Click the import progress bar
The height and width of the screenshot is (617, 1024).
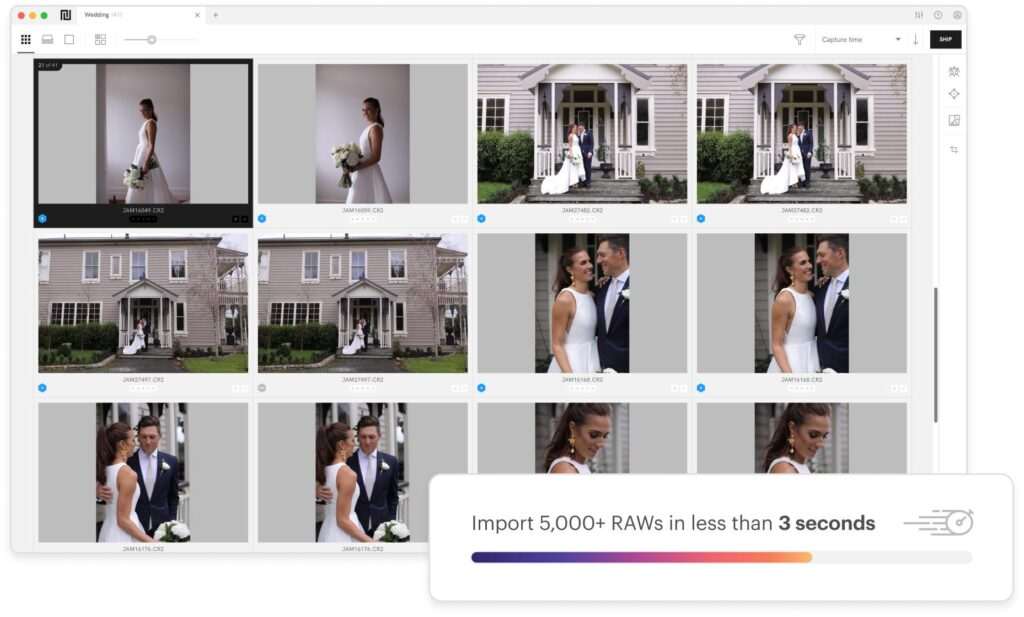(x=722, y=558)
